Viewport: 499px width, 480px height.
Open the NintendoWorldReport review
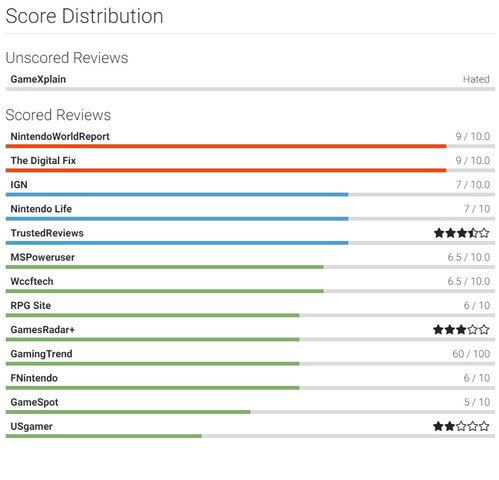60,136
